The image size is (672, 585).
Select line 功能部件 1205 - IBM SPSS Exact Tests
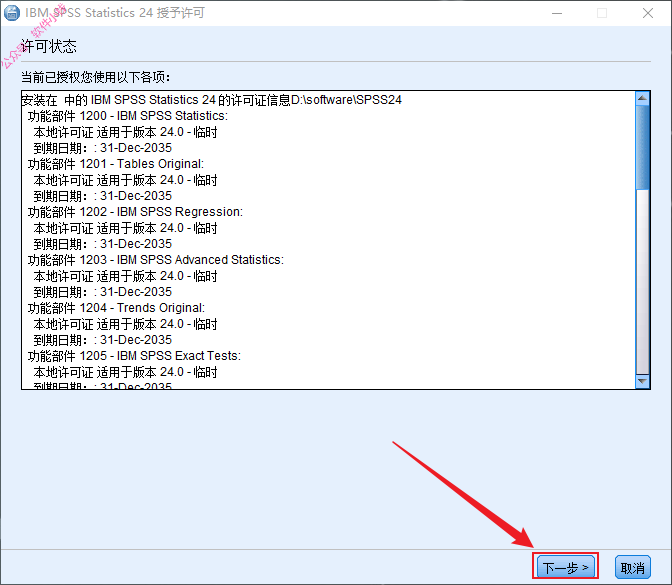[x=134, y=356]
